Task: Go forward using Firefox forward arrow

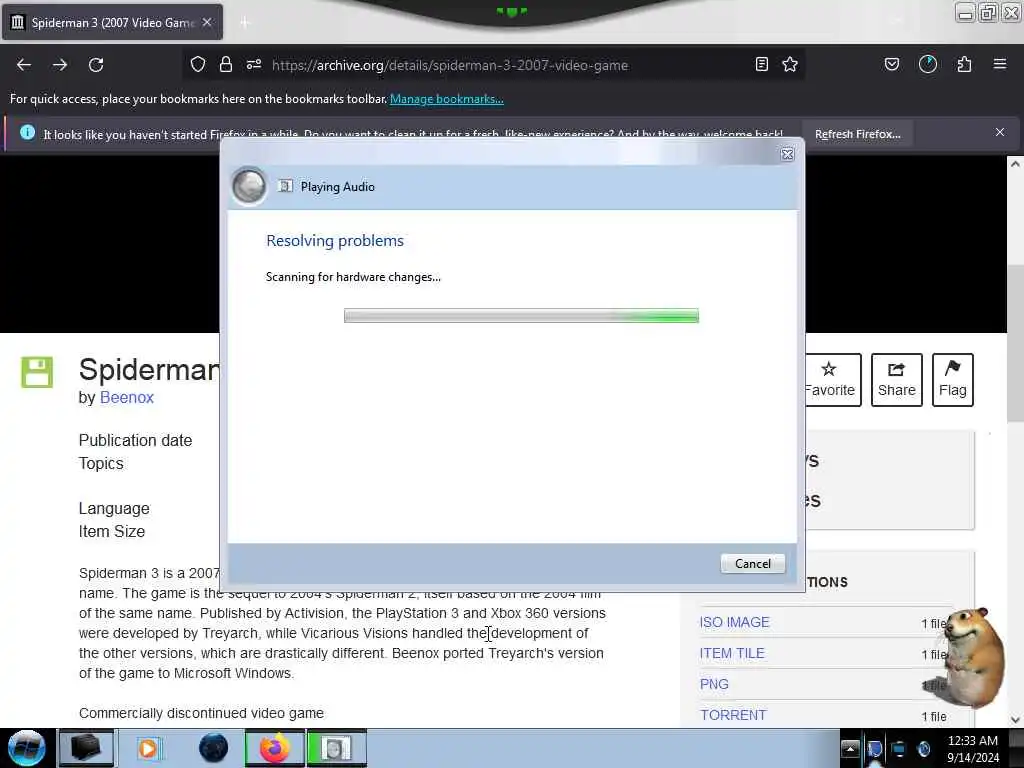Action: pyautogui.click(x=60, y=65)
